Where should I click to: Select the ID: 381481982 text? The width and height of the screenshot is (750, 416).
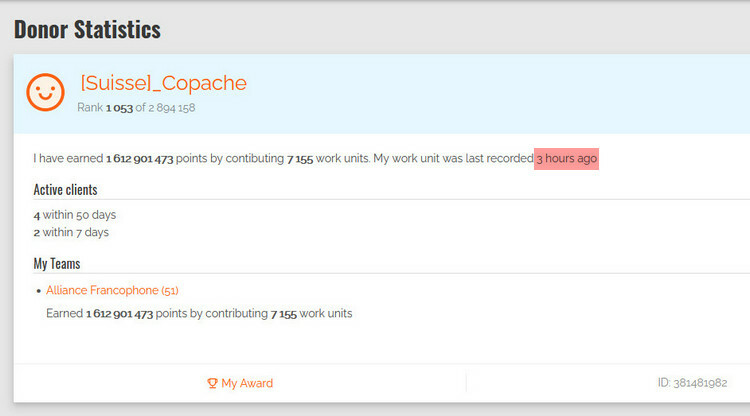coord(692,383)
